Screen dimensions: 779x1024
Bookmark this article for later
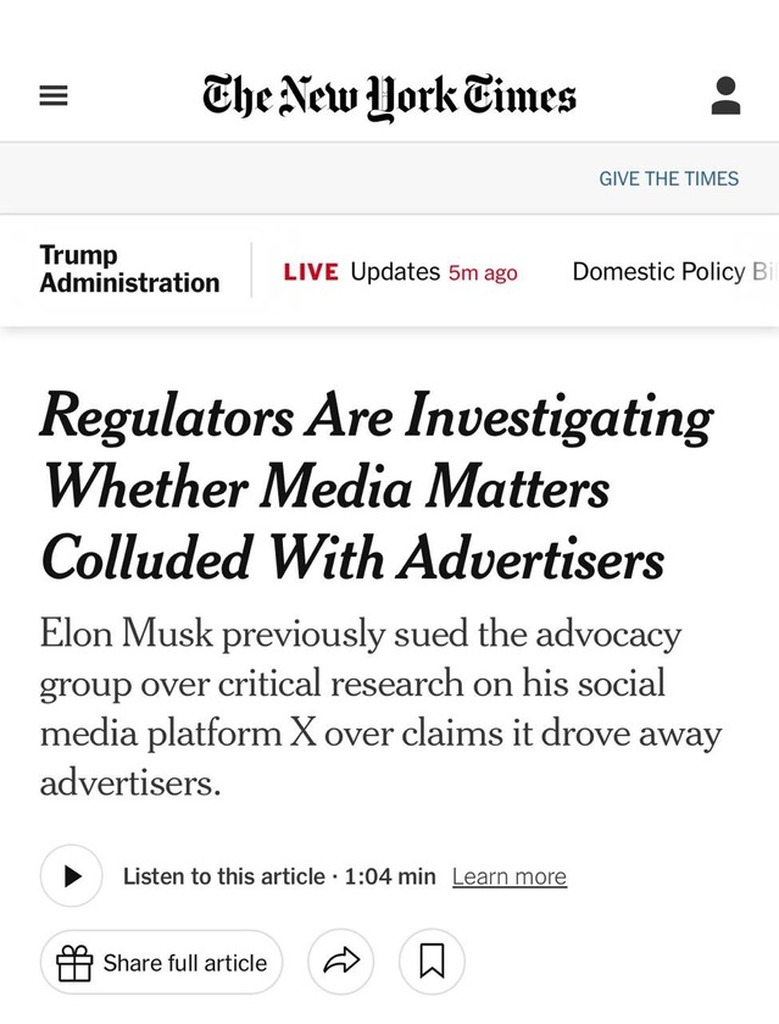tap(432, 962)
